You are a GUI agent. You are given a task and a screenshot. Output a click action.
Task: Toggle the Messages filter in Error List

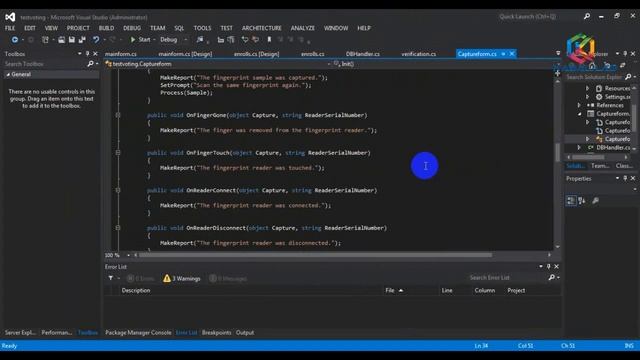click(x=228, y=278)
